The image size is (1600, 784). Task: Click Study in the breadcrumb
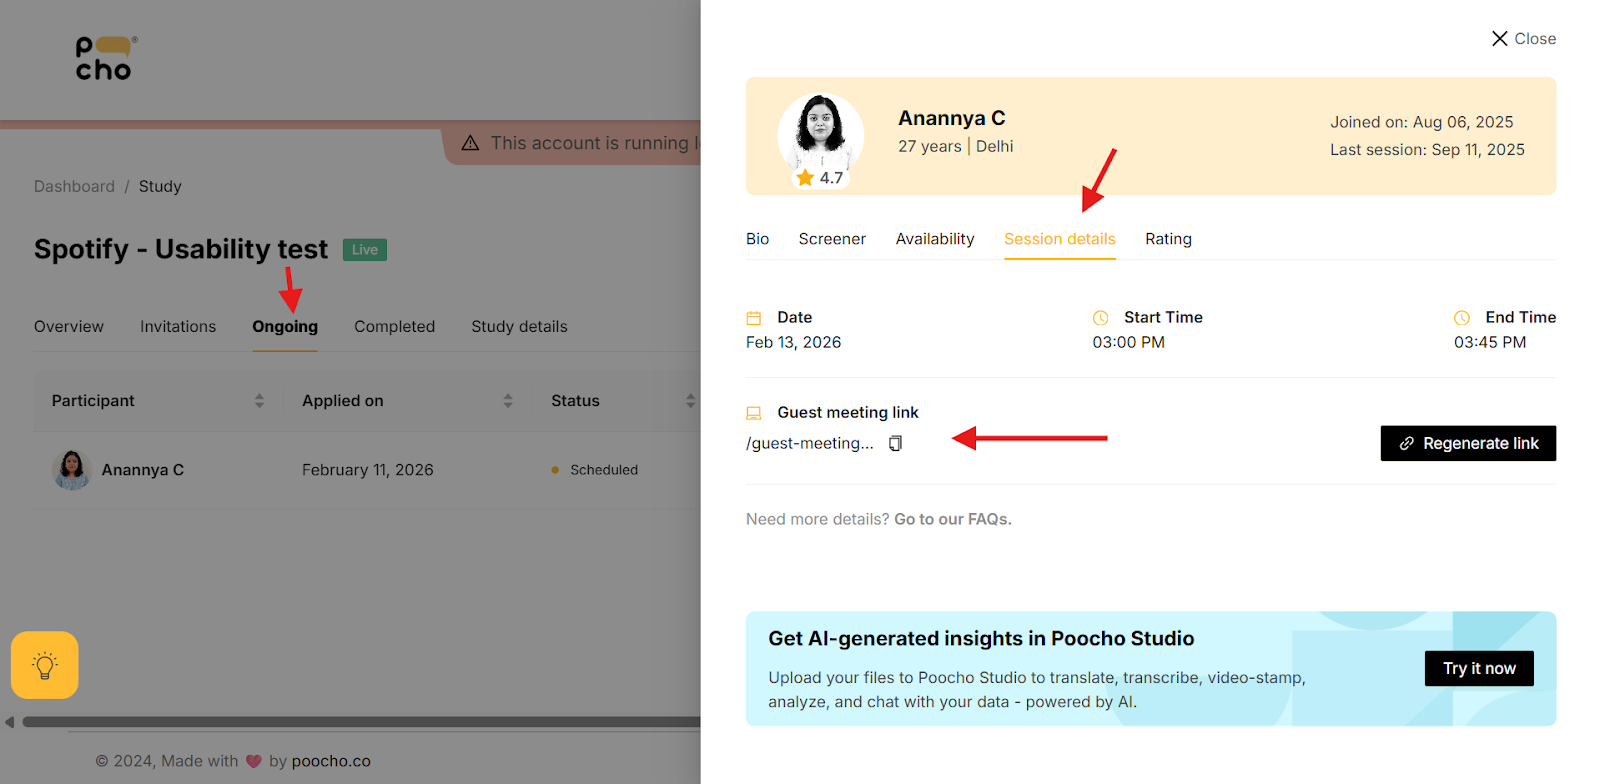coord(160,186)
